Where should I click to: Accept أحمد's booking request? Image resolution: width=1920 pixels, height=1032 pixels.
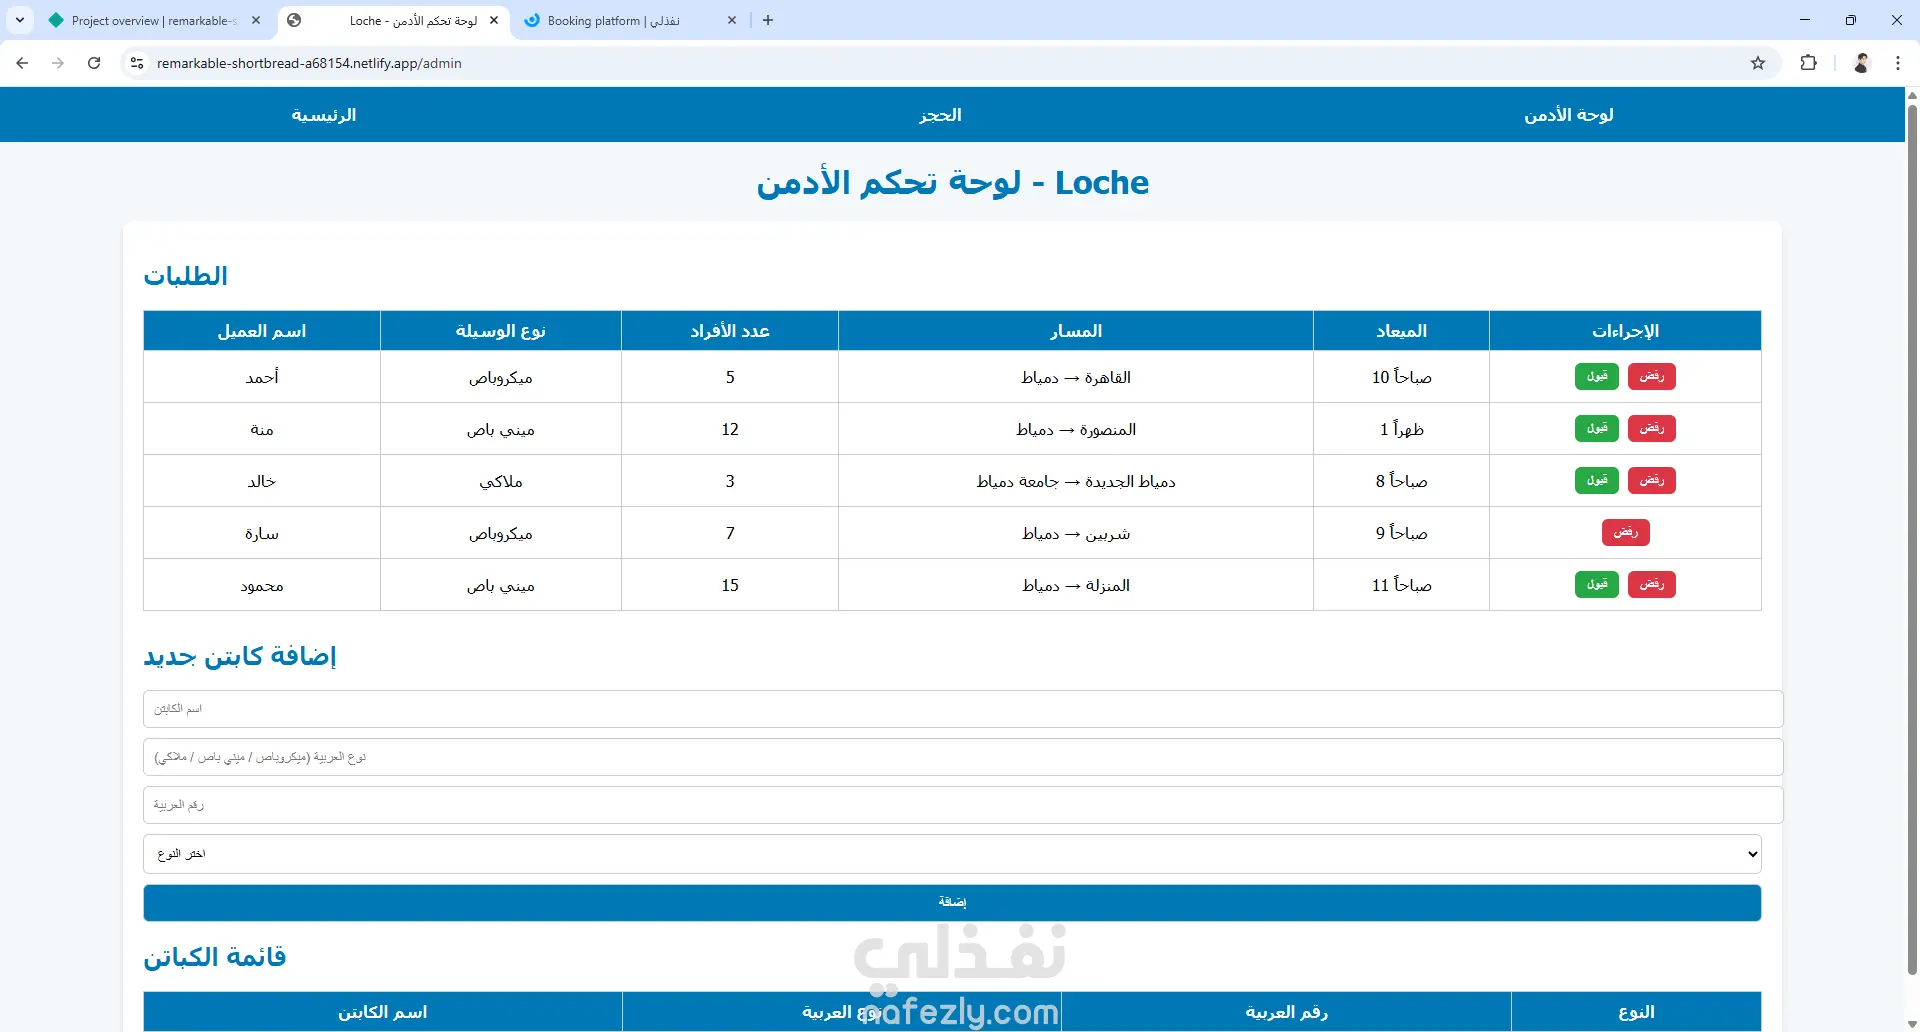[1597, 377]
